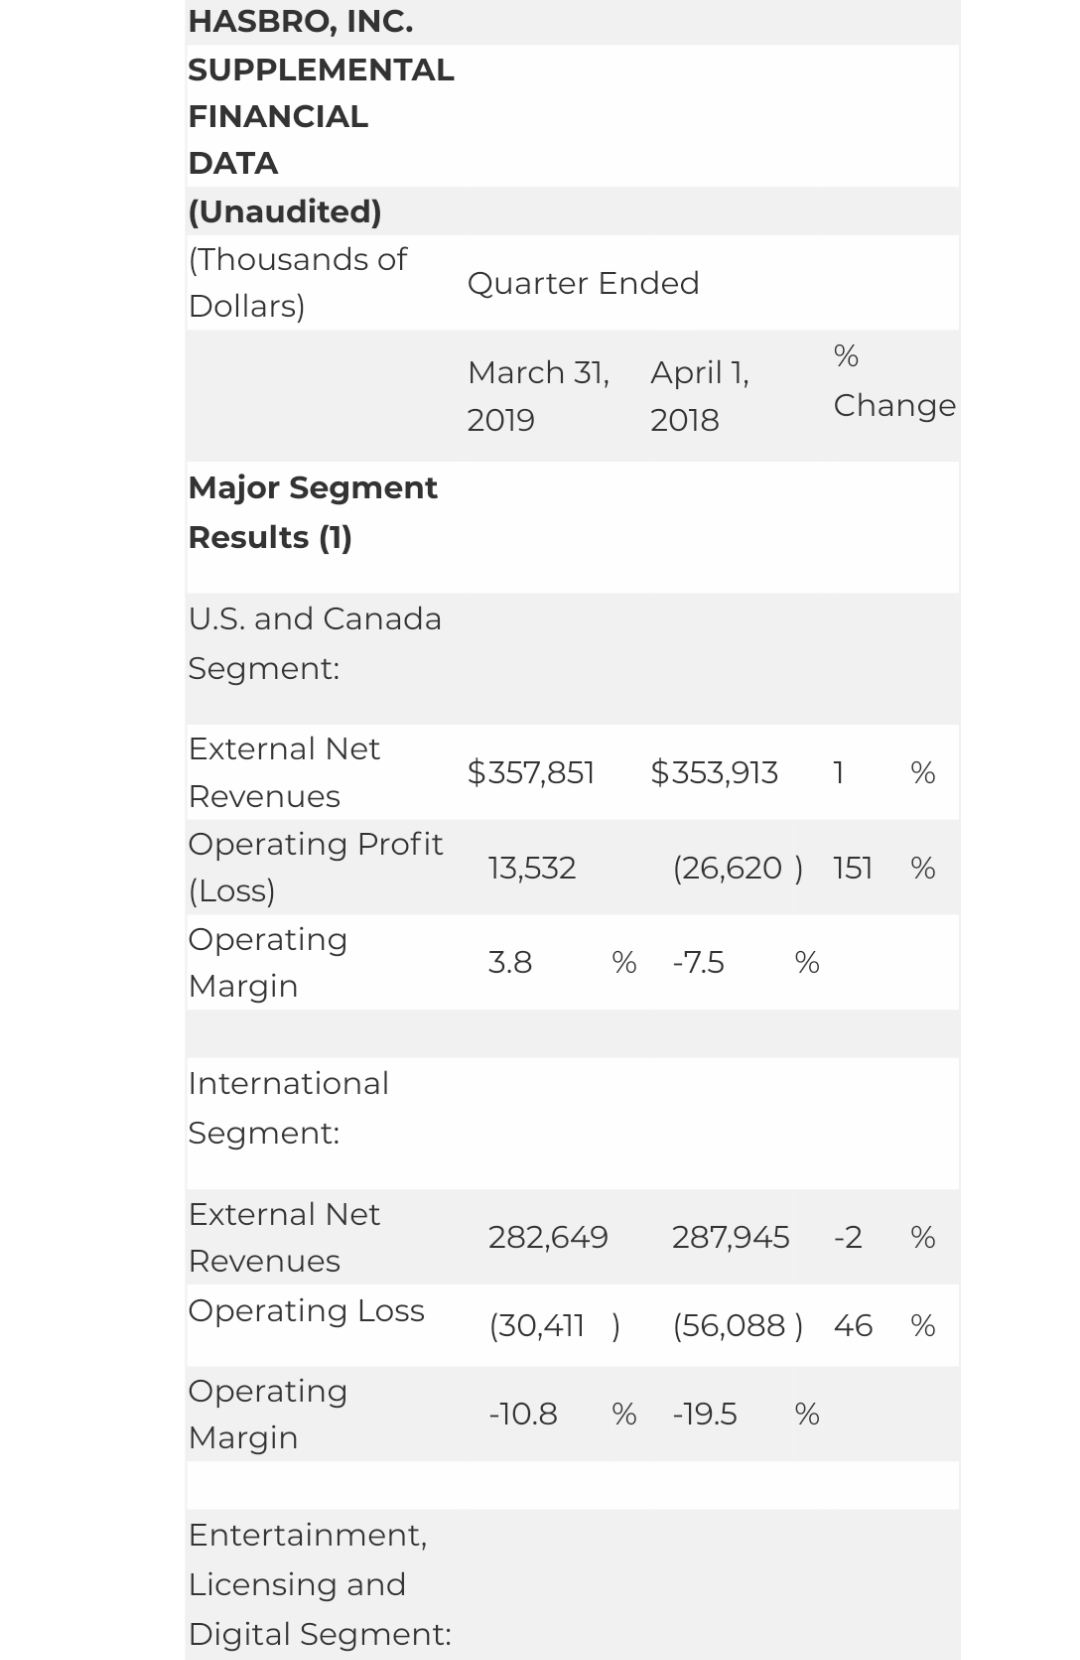Click the $353,913 revenue value

point(714,772)
